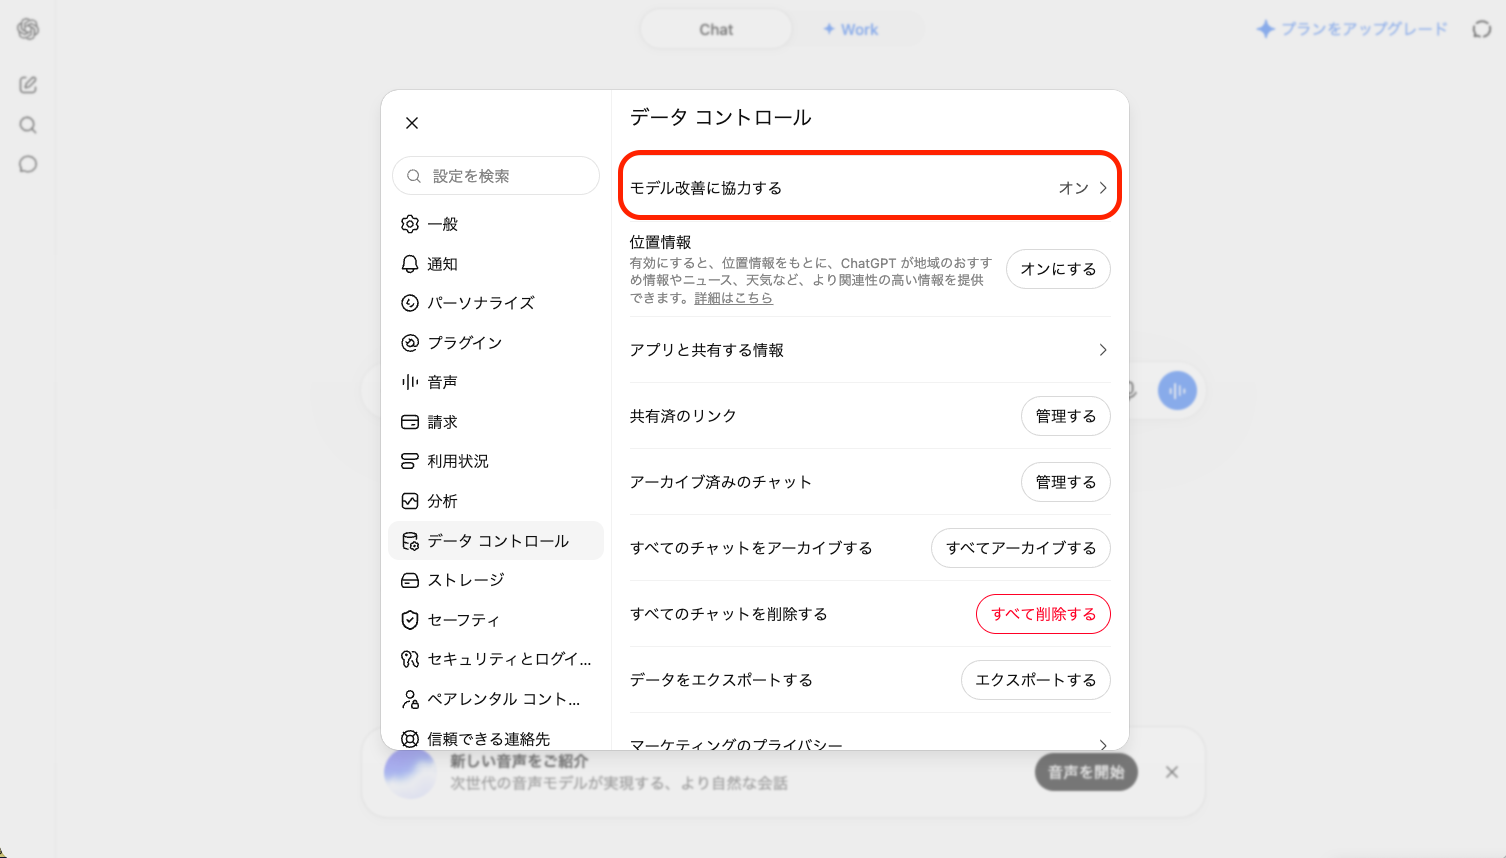The height and width of the screenshot is (858, 1506).
Task: Click オンにする for 位置情報
Action: tap(1058, 269)
